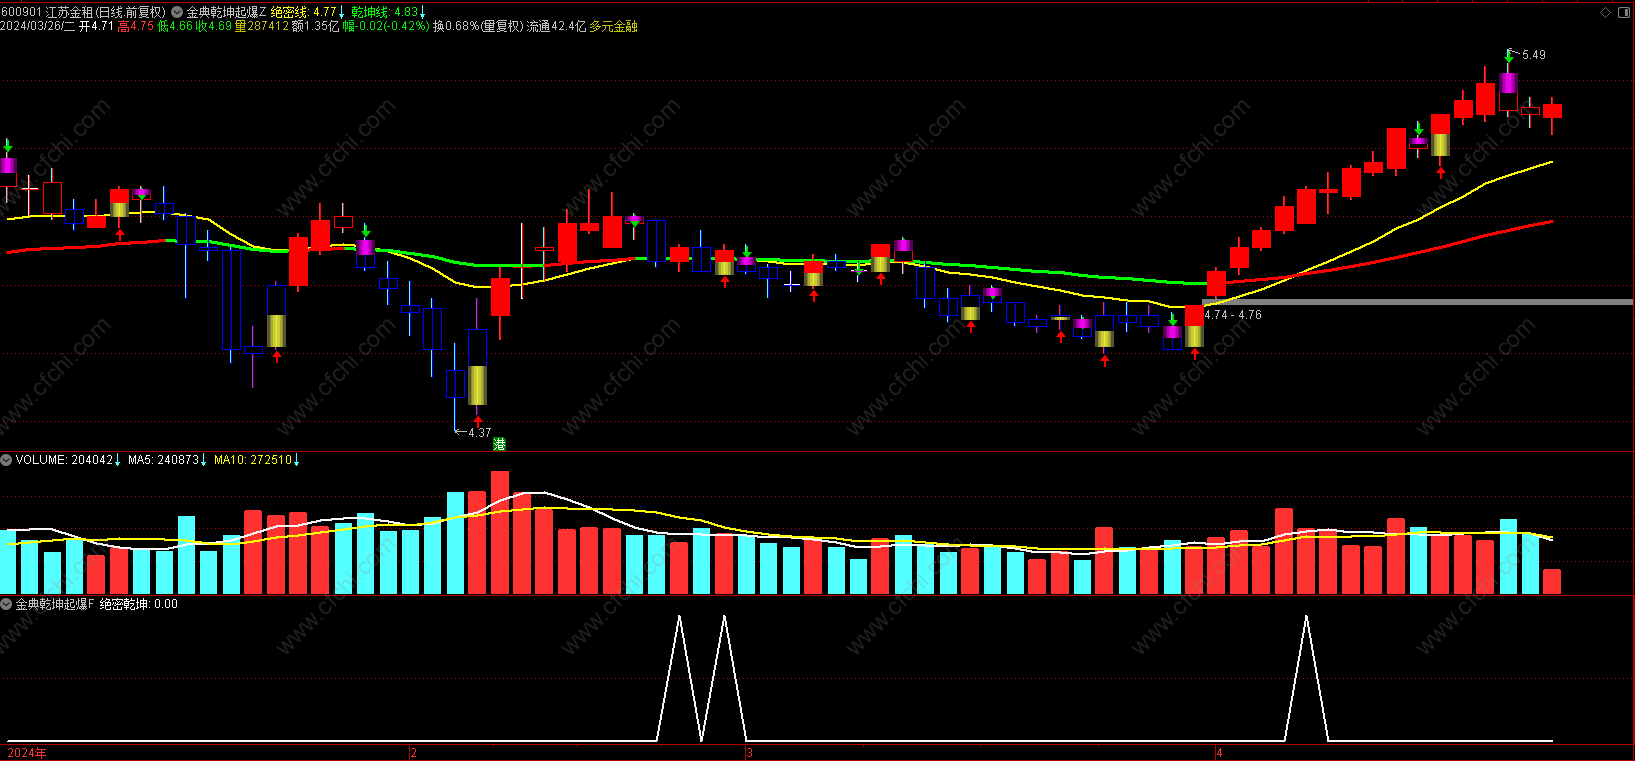Click the 日线 前复权 period label
1635x761 pixels.
pos(131,12)
